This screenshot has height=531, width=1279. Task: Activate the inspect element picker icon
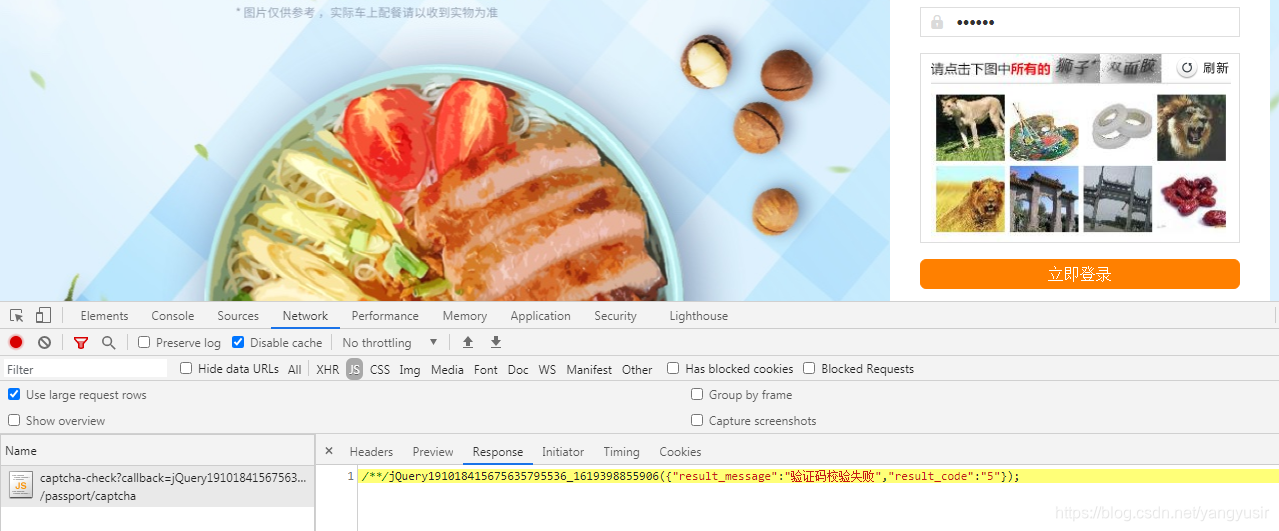(x=17, y=316)
